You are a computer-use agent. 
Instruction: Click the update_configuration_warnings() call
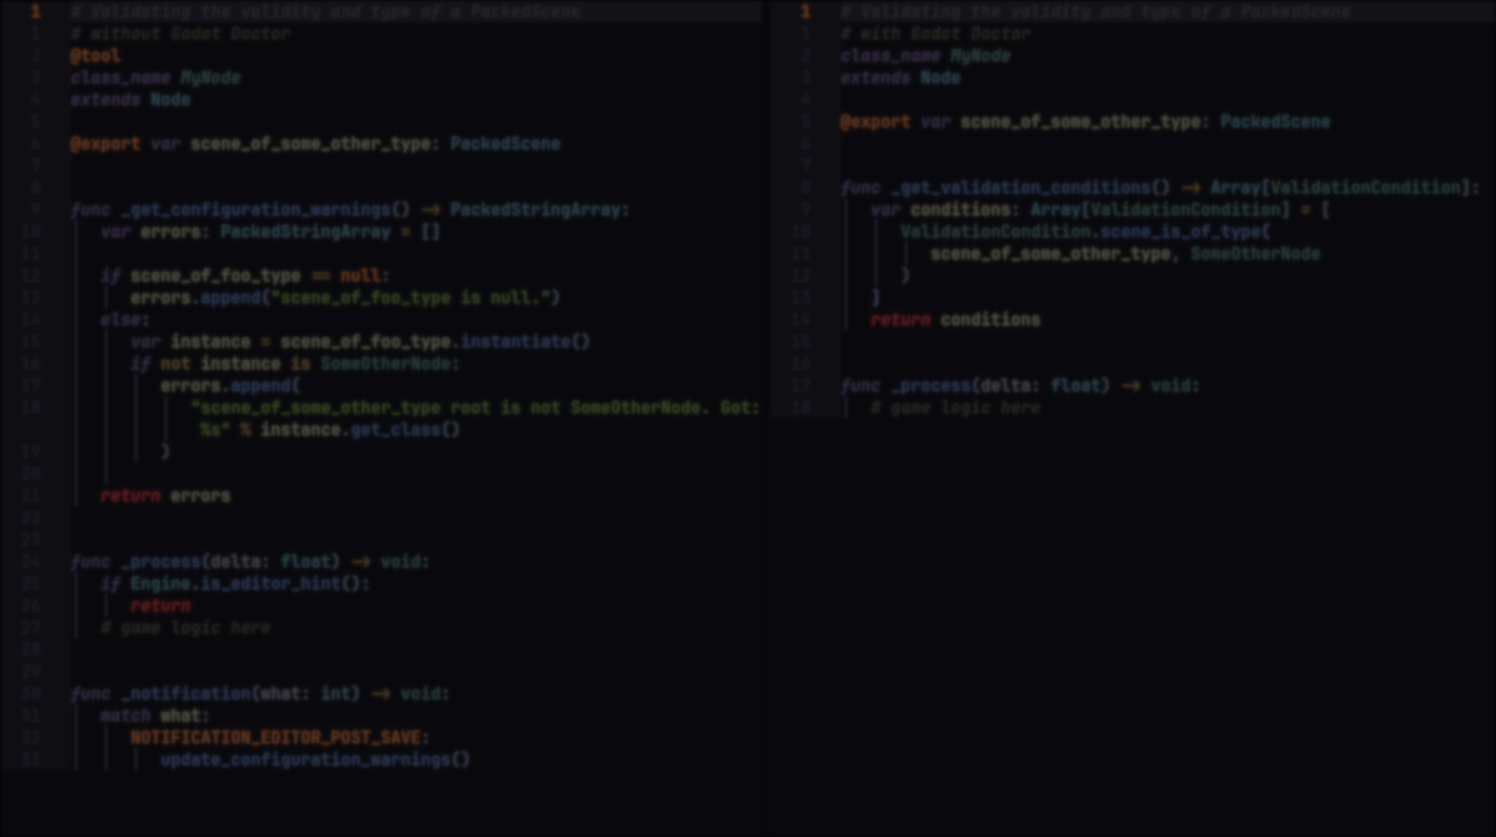(315, 760)
